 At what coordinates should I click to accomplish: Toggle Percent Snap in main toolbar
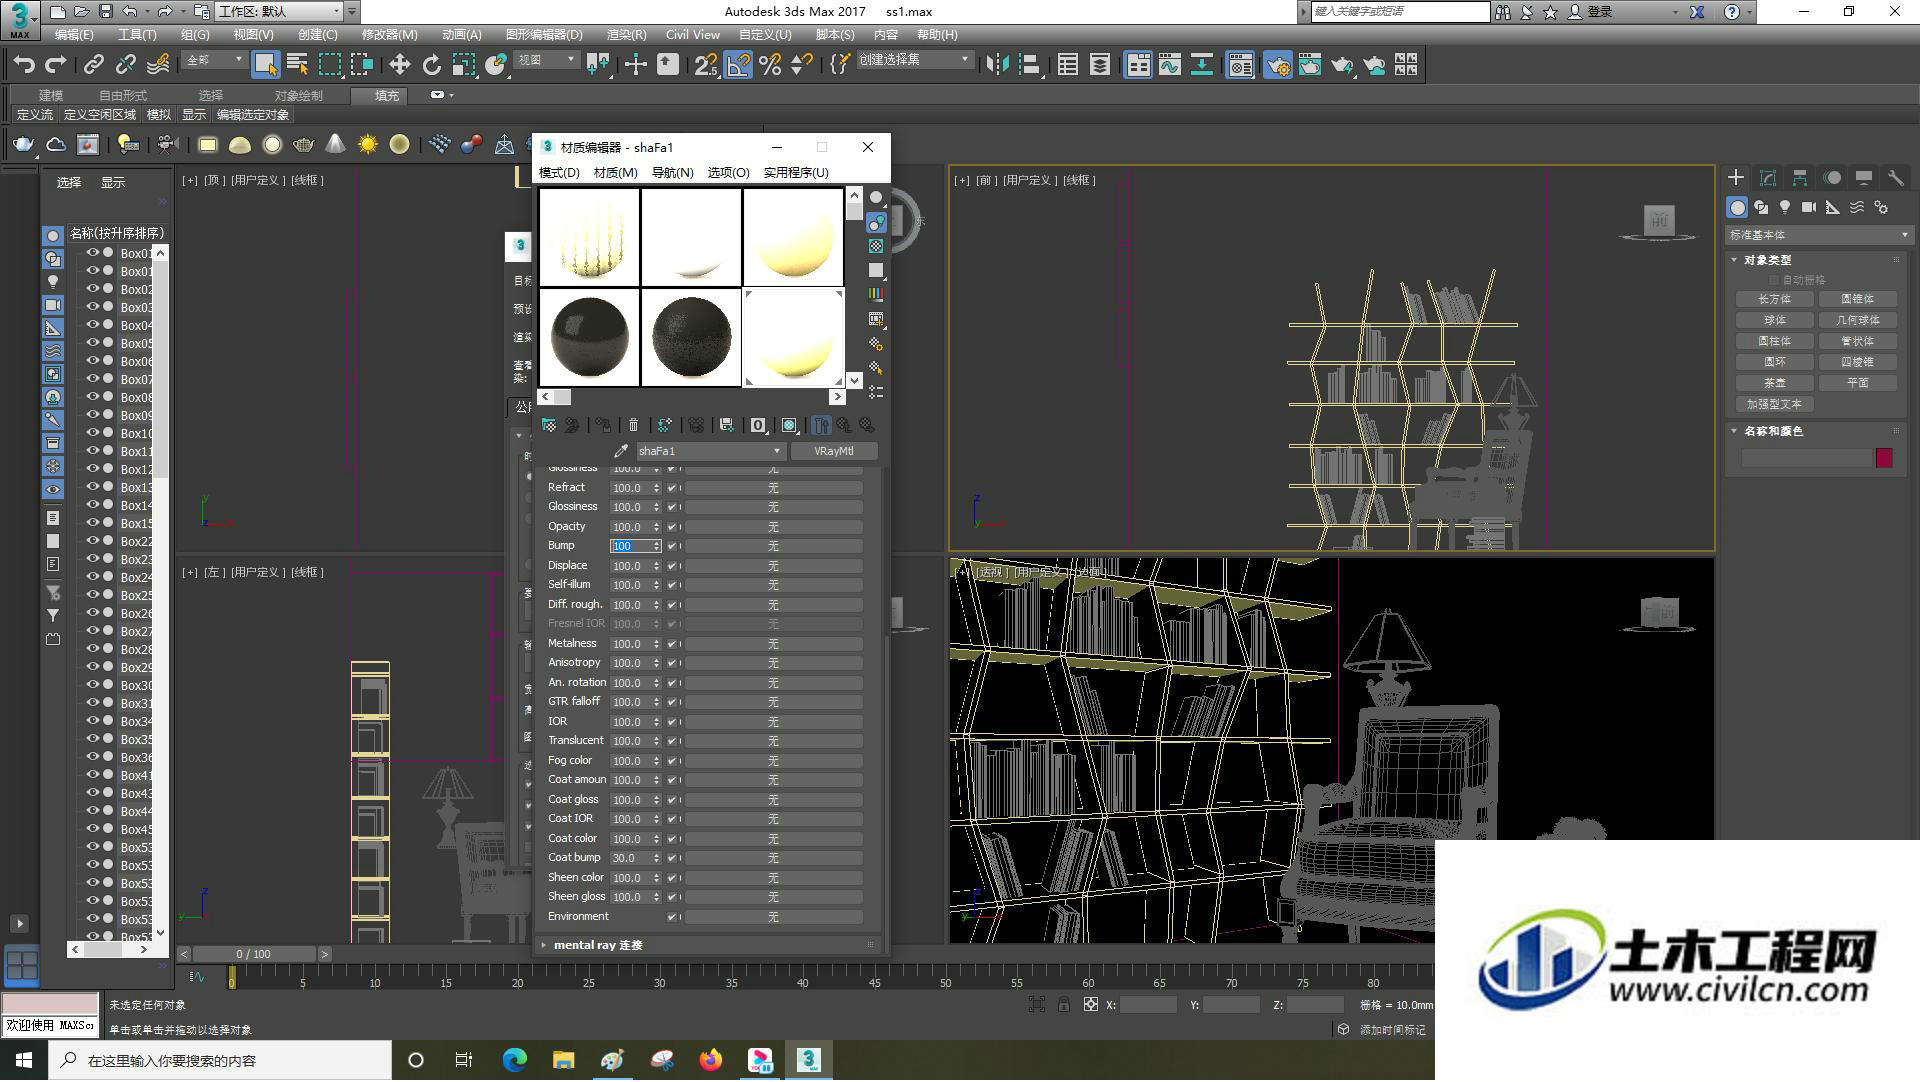point(770,65)
